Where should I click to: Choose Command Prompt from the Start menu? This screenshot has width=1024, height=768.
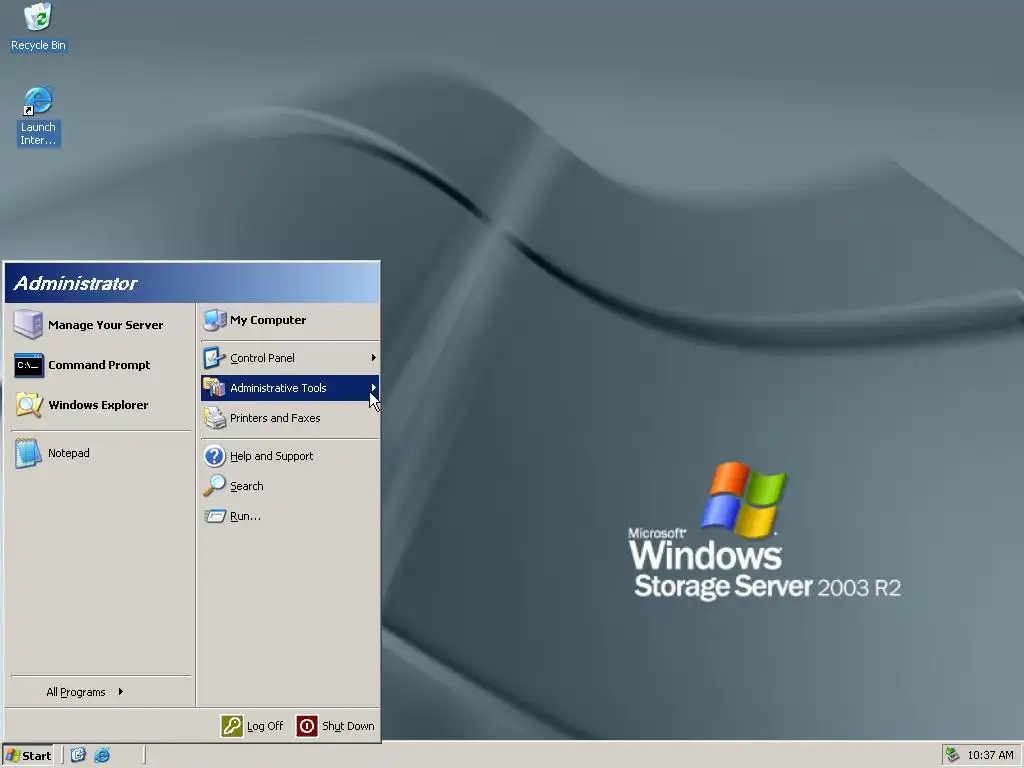pos(101,365)
